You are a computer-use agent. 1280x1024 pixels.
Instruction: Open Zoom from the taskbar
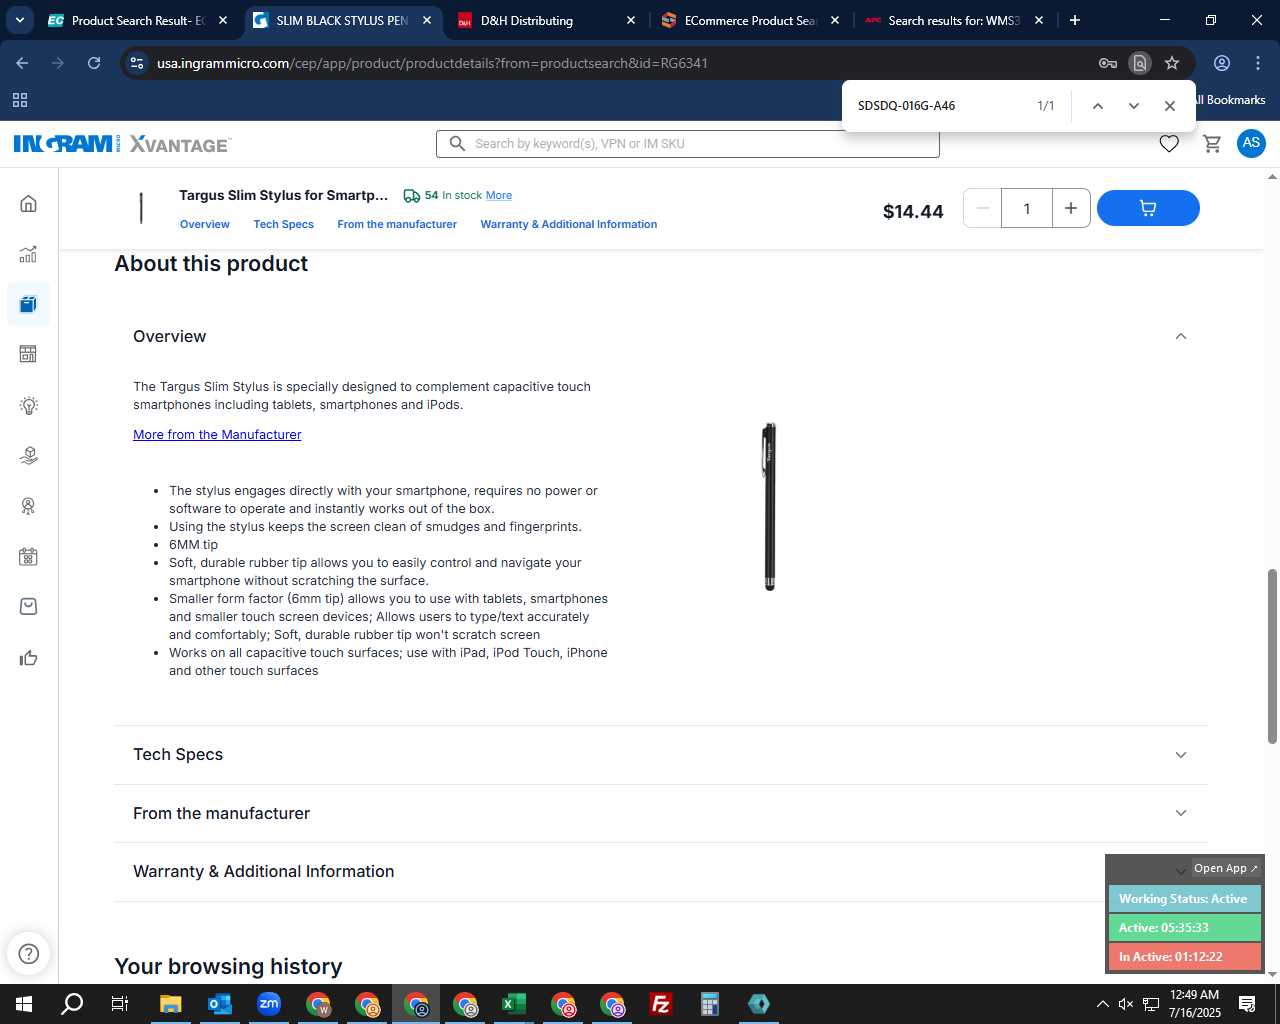coord(269,1004)
